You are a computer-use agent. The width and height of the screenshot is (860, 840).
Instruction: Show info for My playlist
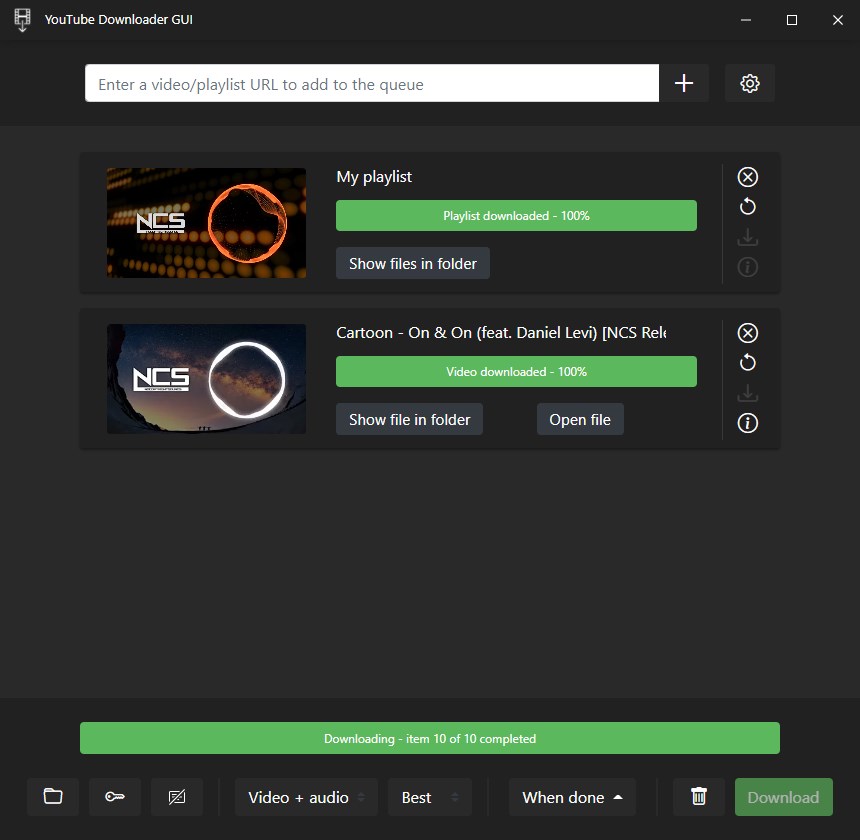tap(748, 267)
